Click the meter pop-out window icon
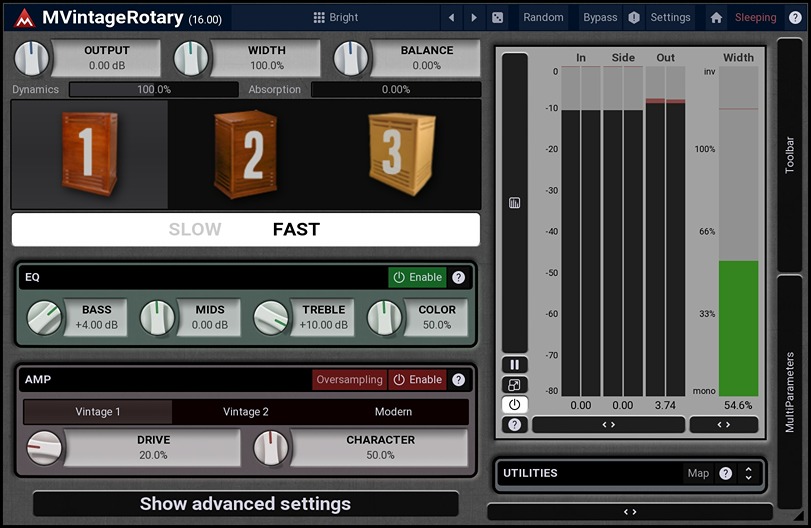Screen dimensions: 811x528 point(514,385)
